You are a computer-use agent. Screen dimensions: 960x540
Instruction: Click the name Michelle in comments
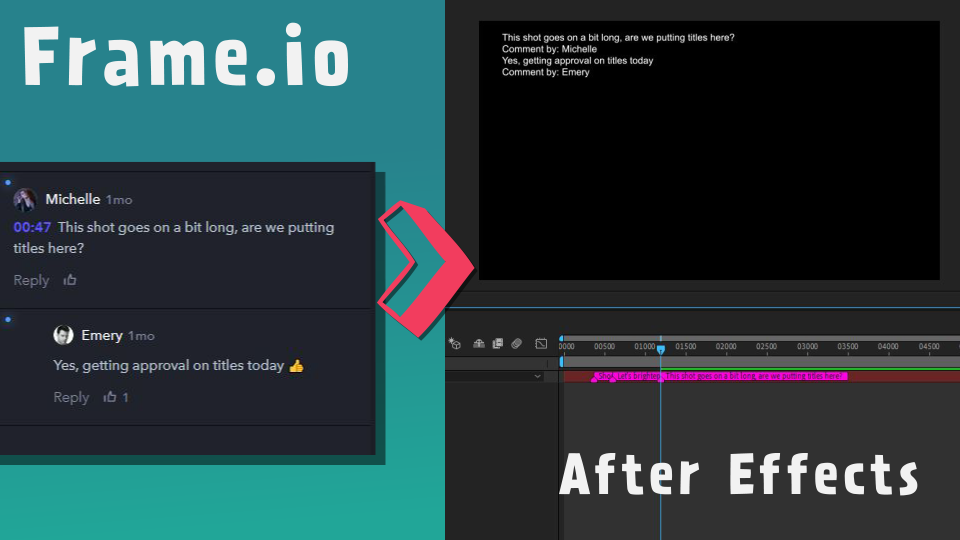tap(72, 199)
